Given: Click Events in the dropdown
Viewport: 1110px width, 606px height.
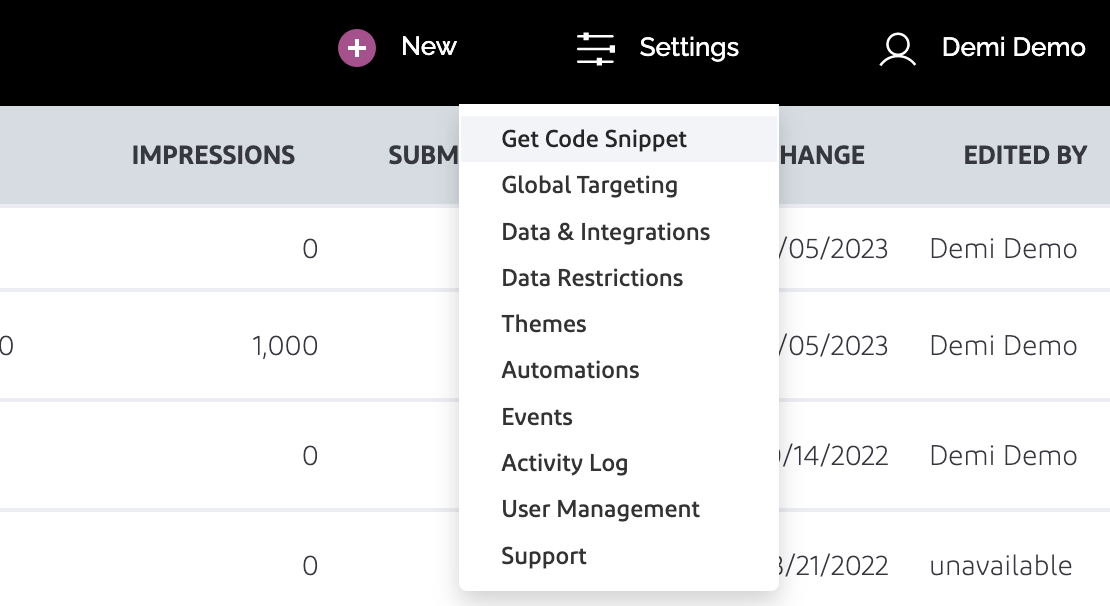Looking at the screenshot, I should click(537, 417).
